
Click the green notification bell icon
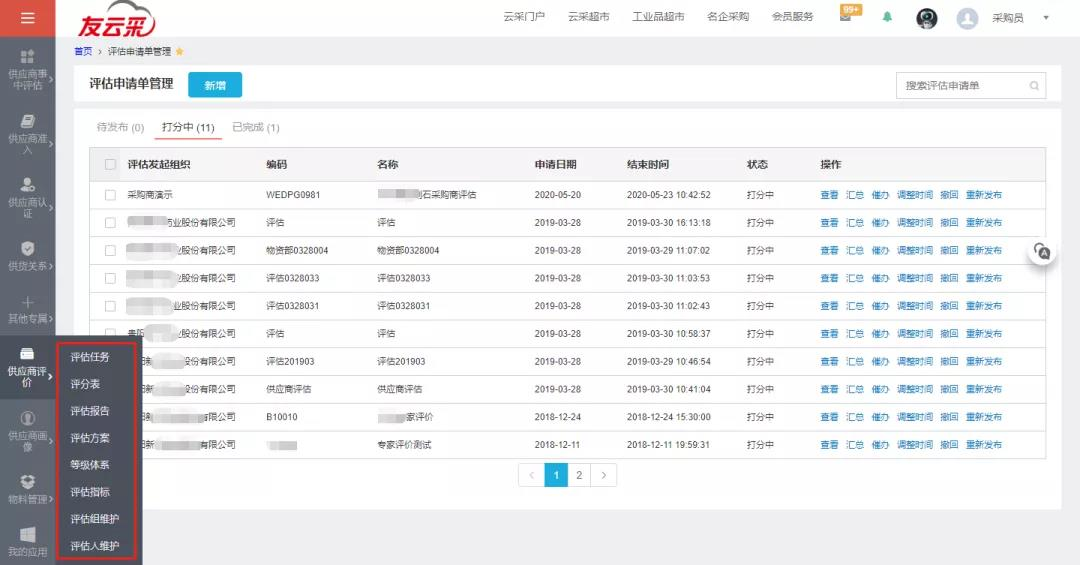click(887, 17)
